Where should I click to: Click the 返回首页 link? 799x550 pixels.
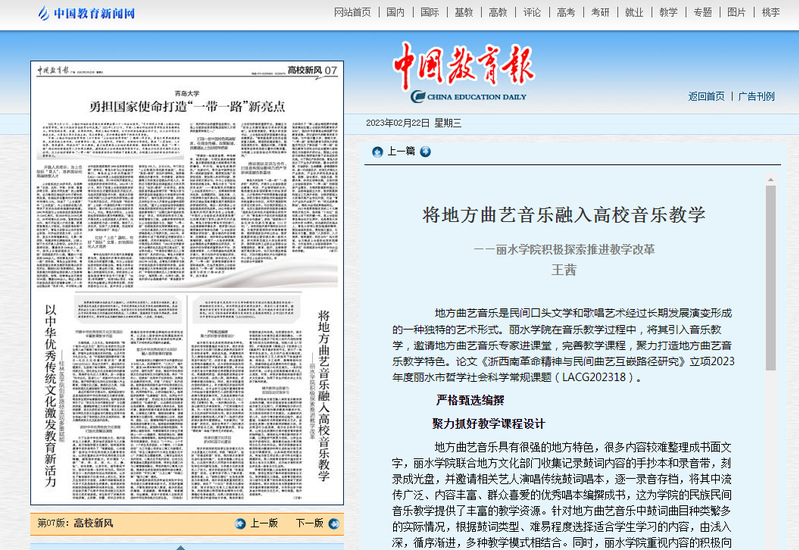point(706,97)
